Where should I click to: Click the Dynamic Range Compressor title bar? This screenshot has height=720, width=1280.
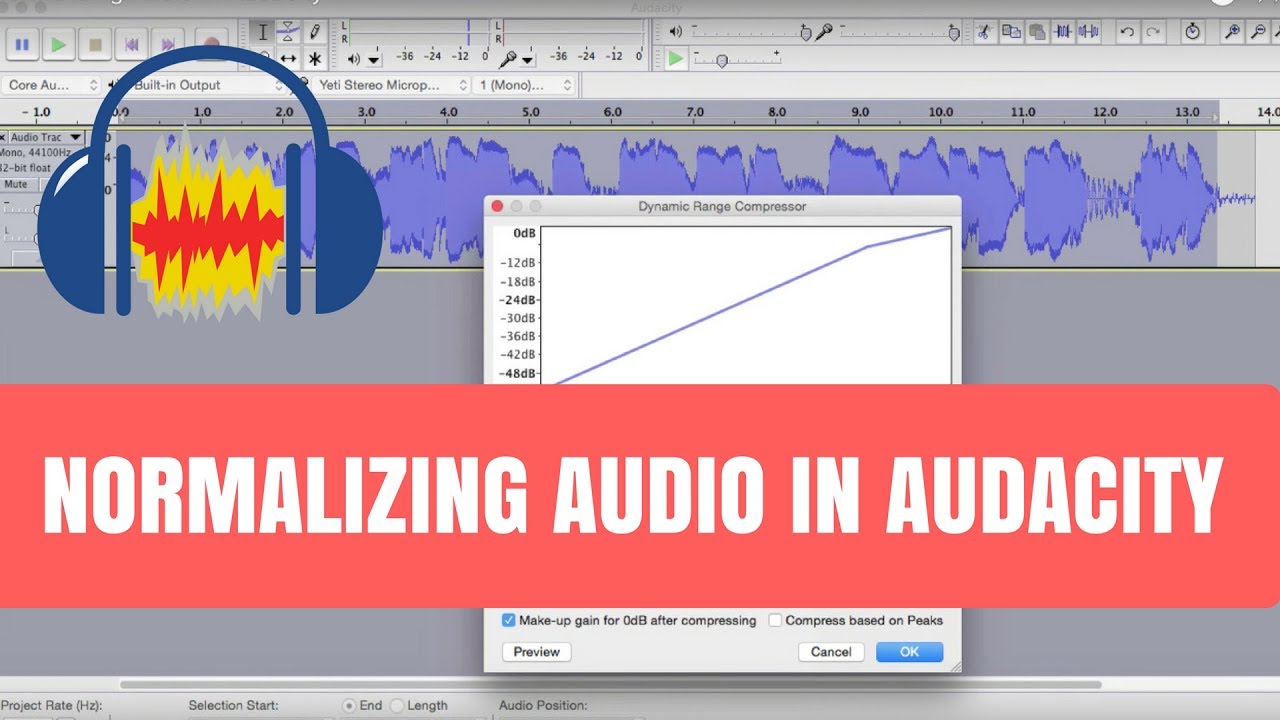[x=722, y=206]
